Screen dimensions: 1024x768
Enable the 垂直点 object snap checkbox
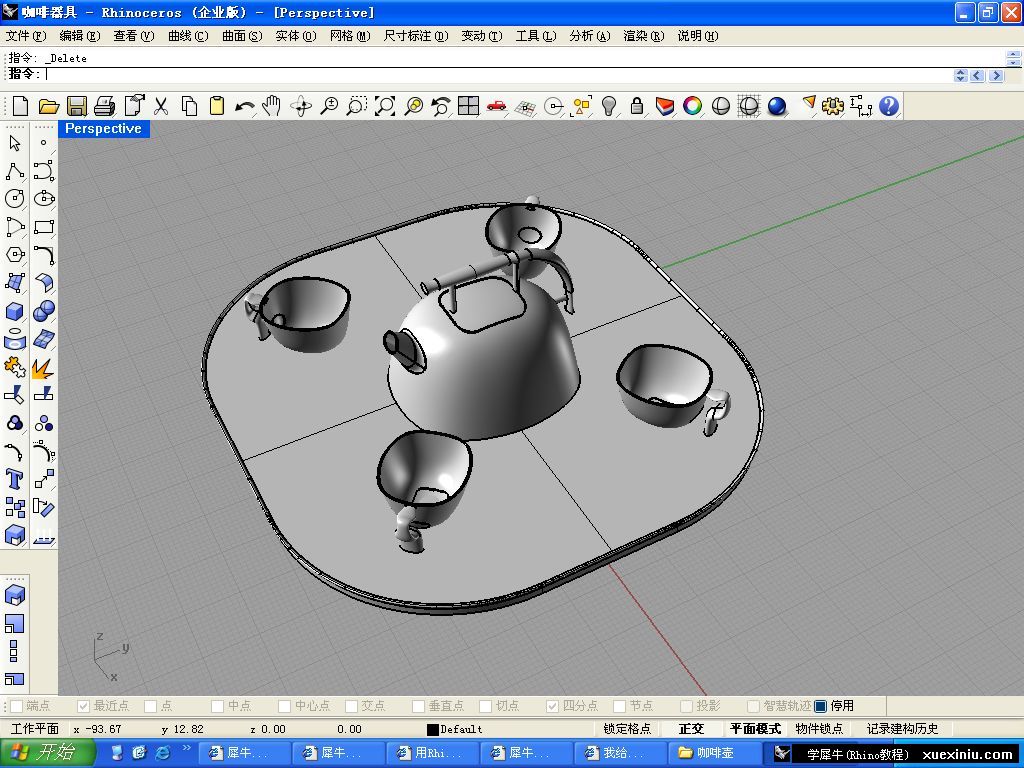point(419,706)
